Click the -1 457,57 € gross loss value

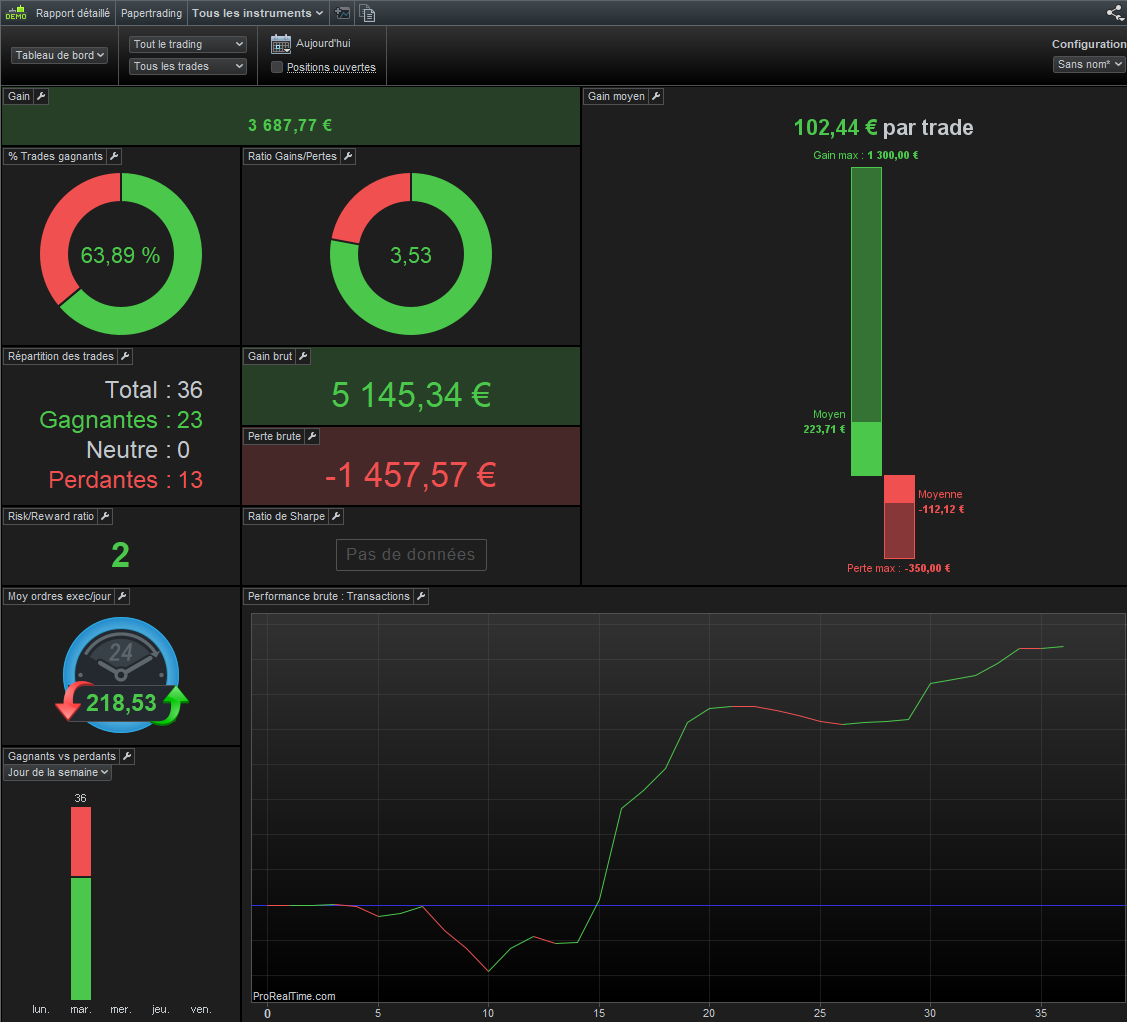410,475
